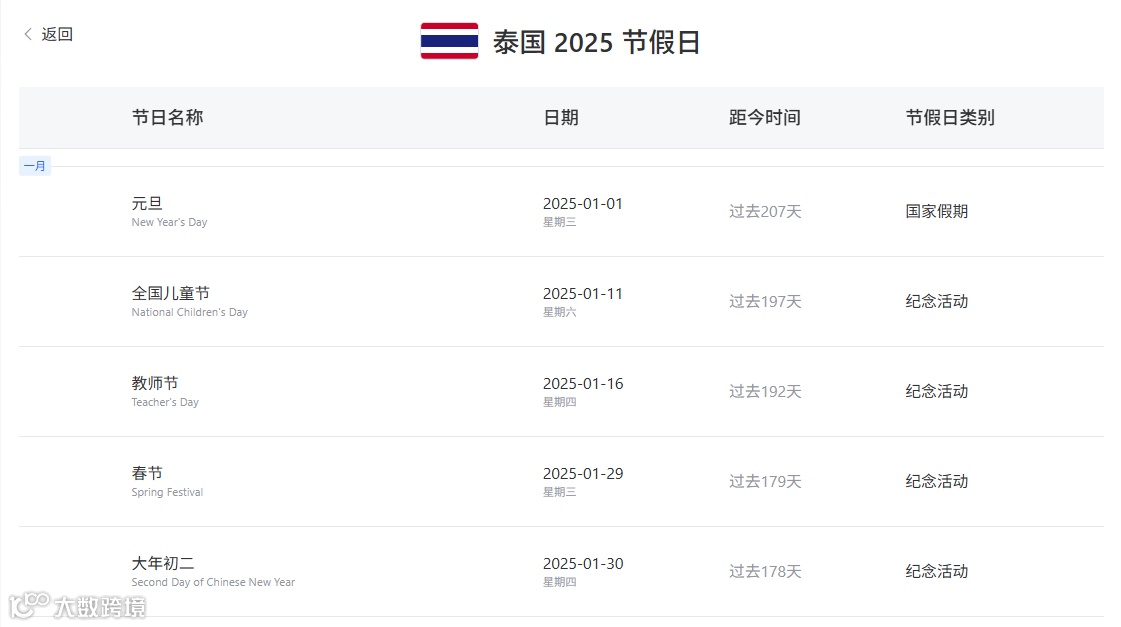Click the date 2025-01-29
Viewport: 1121px width, 627px height.
tap(583, 473)
